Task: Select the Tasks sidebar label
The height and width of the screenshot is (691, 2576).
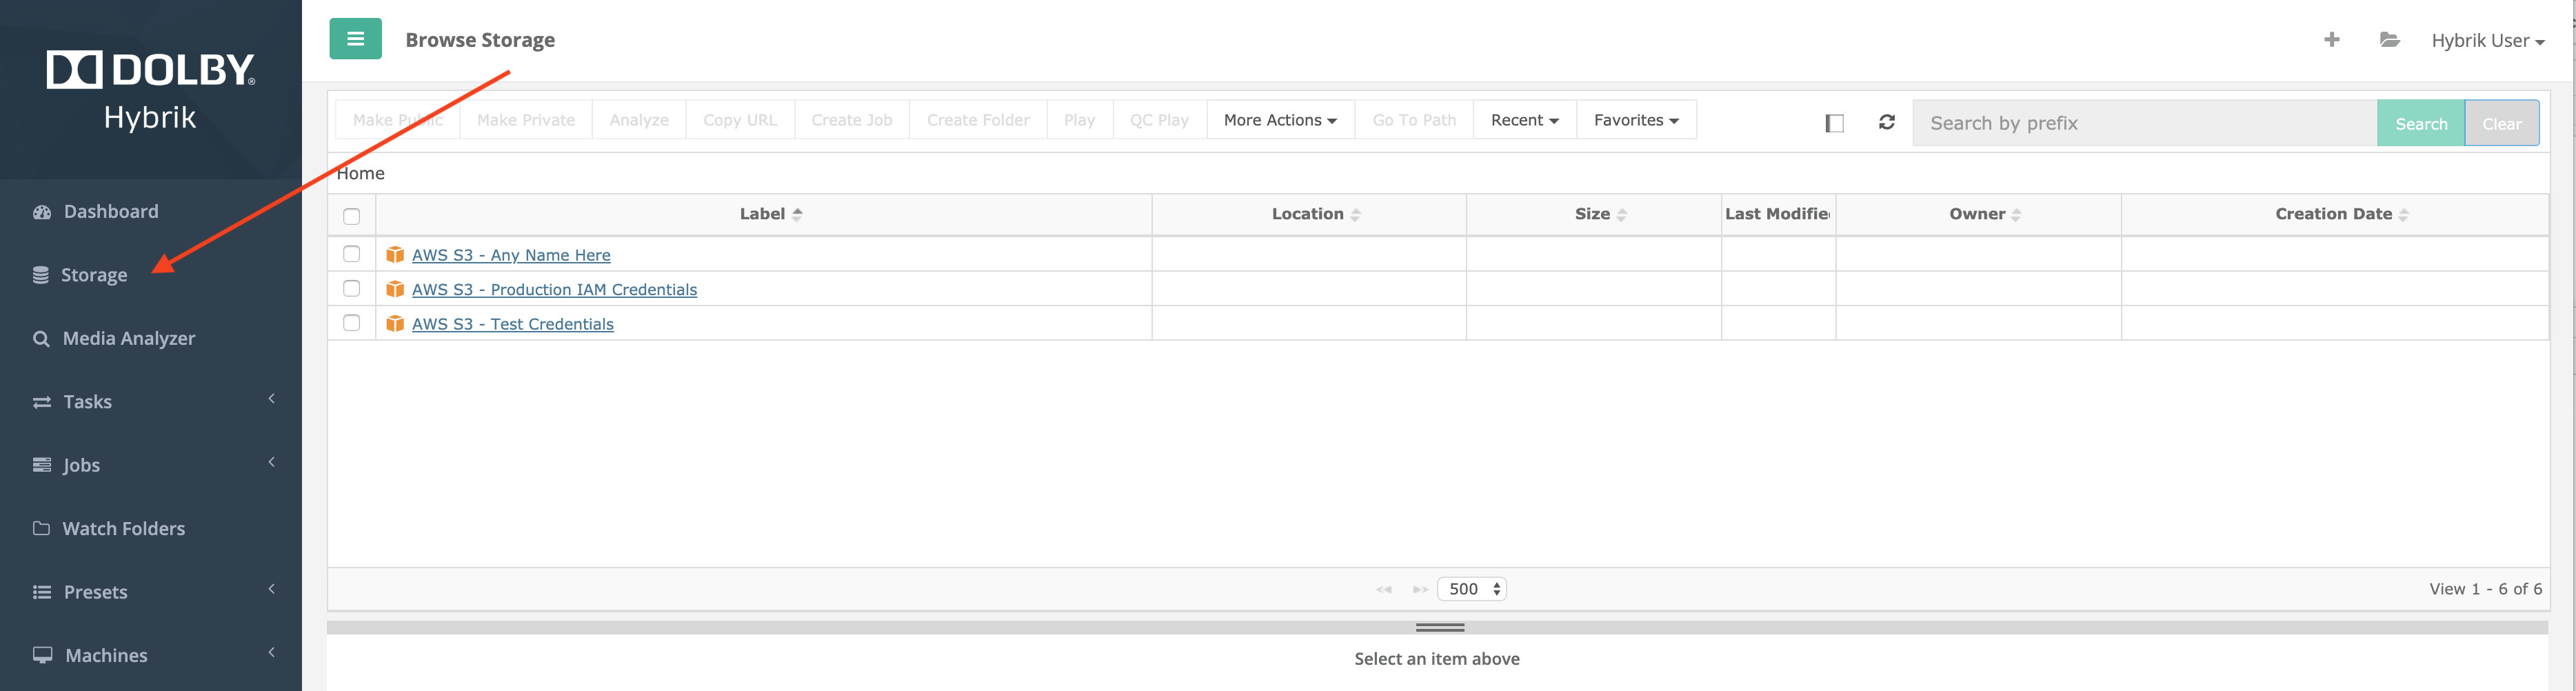Action: pos(87,402)
